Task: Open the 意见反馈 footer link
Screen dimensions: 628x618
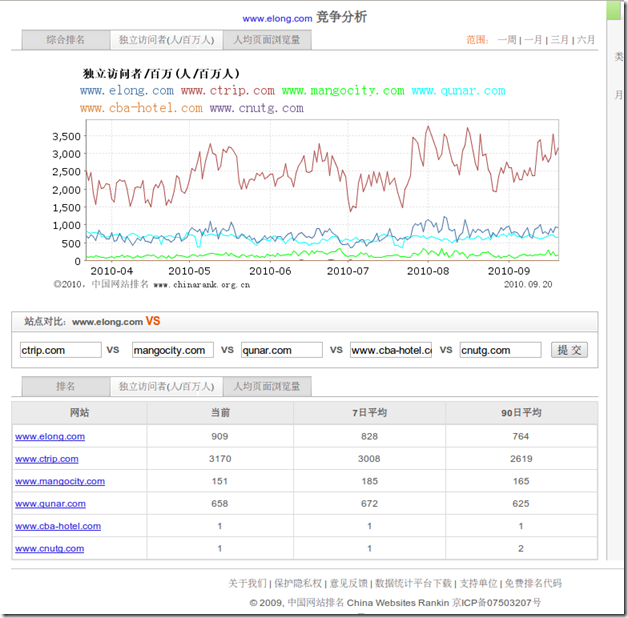Action: click(x=348, y=583)
